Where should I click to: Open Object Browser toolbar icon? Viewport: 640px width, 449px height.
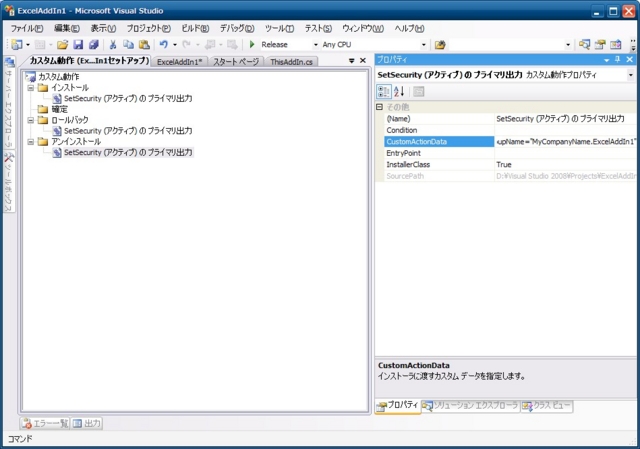click(x=616, y=44)
